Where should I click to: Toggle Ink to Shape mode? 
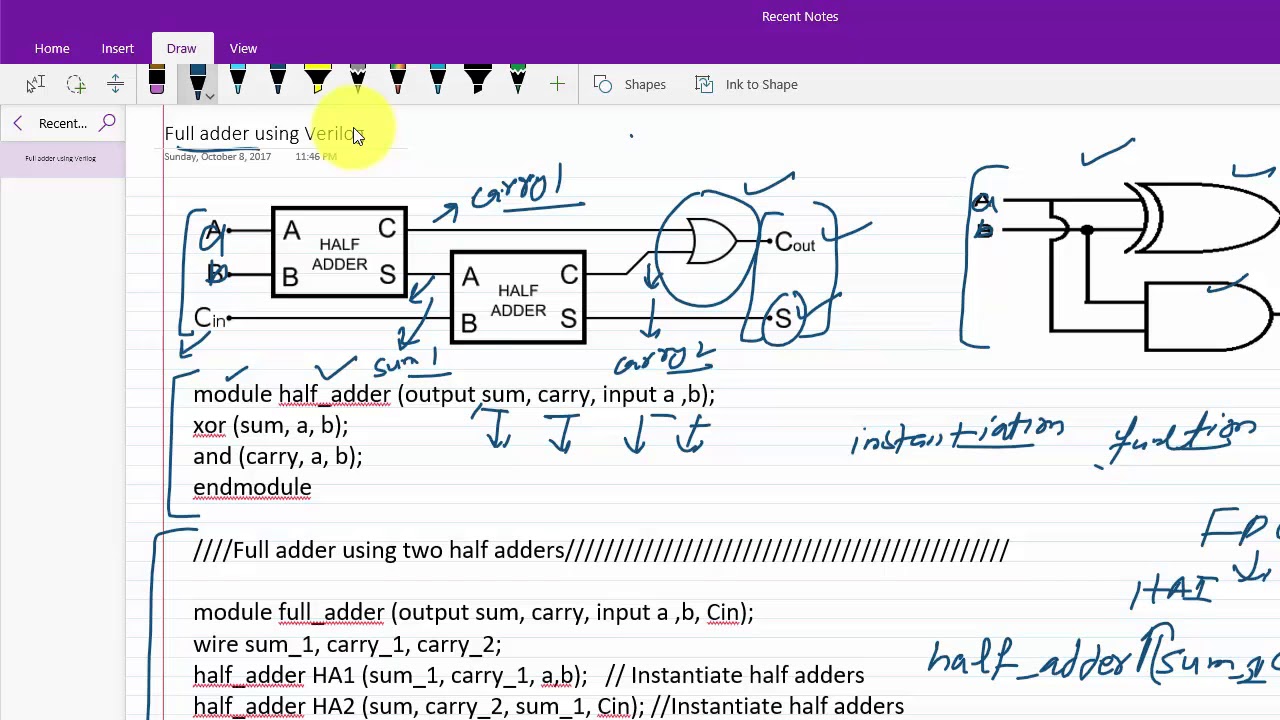pos(747,84)
